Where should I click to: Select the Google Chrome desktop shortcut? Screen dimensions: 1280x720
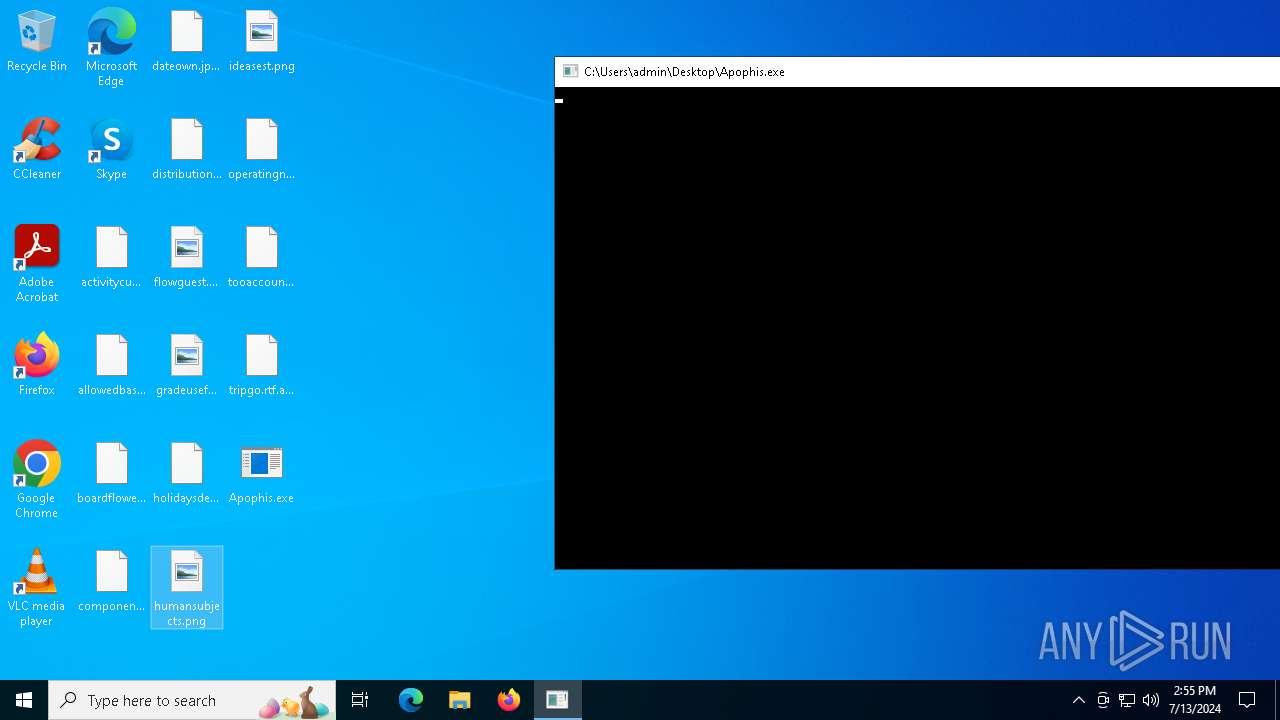click(37, 480)
